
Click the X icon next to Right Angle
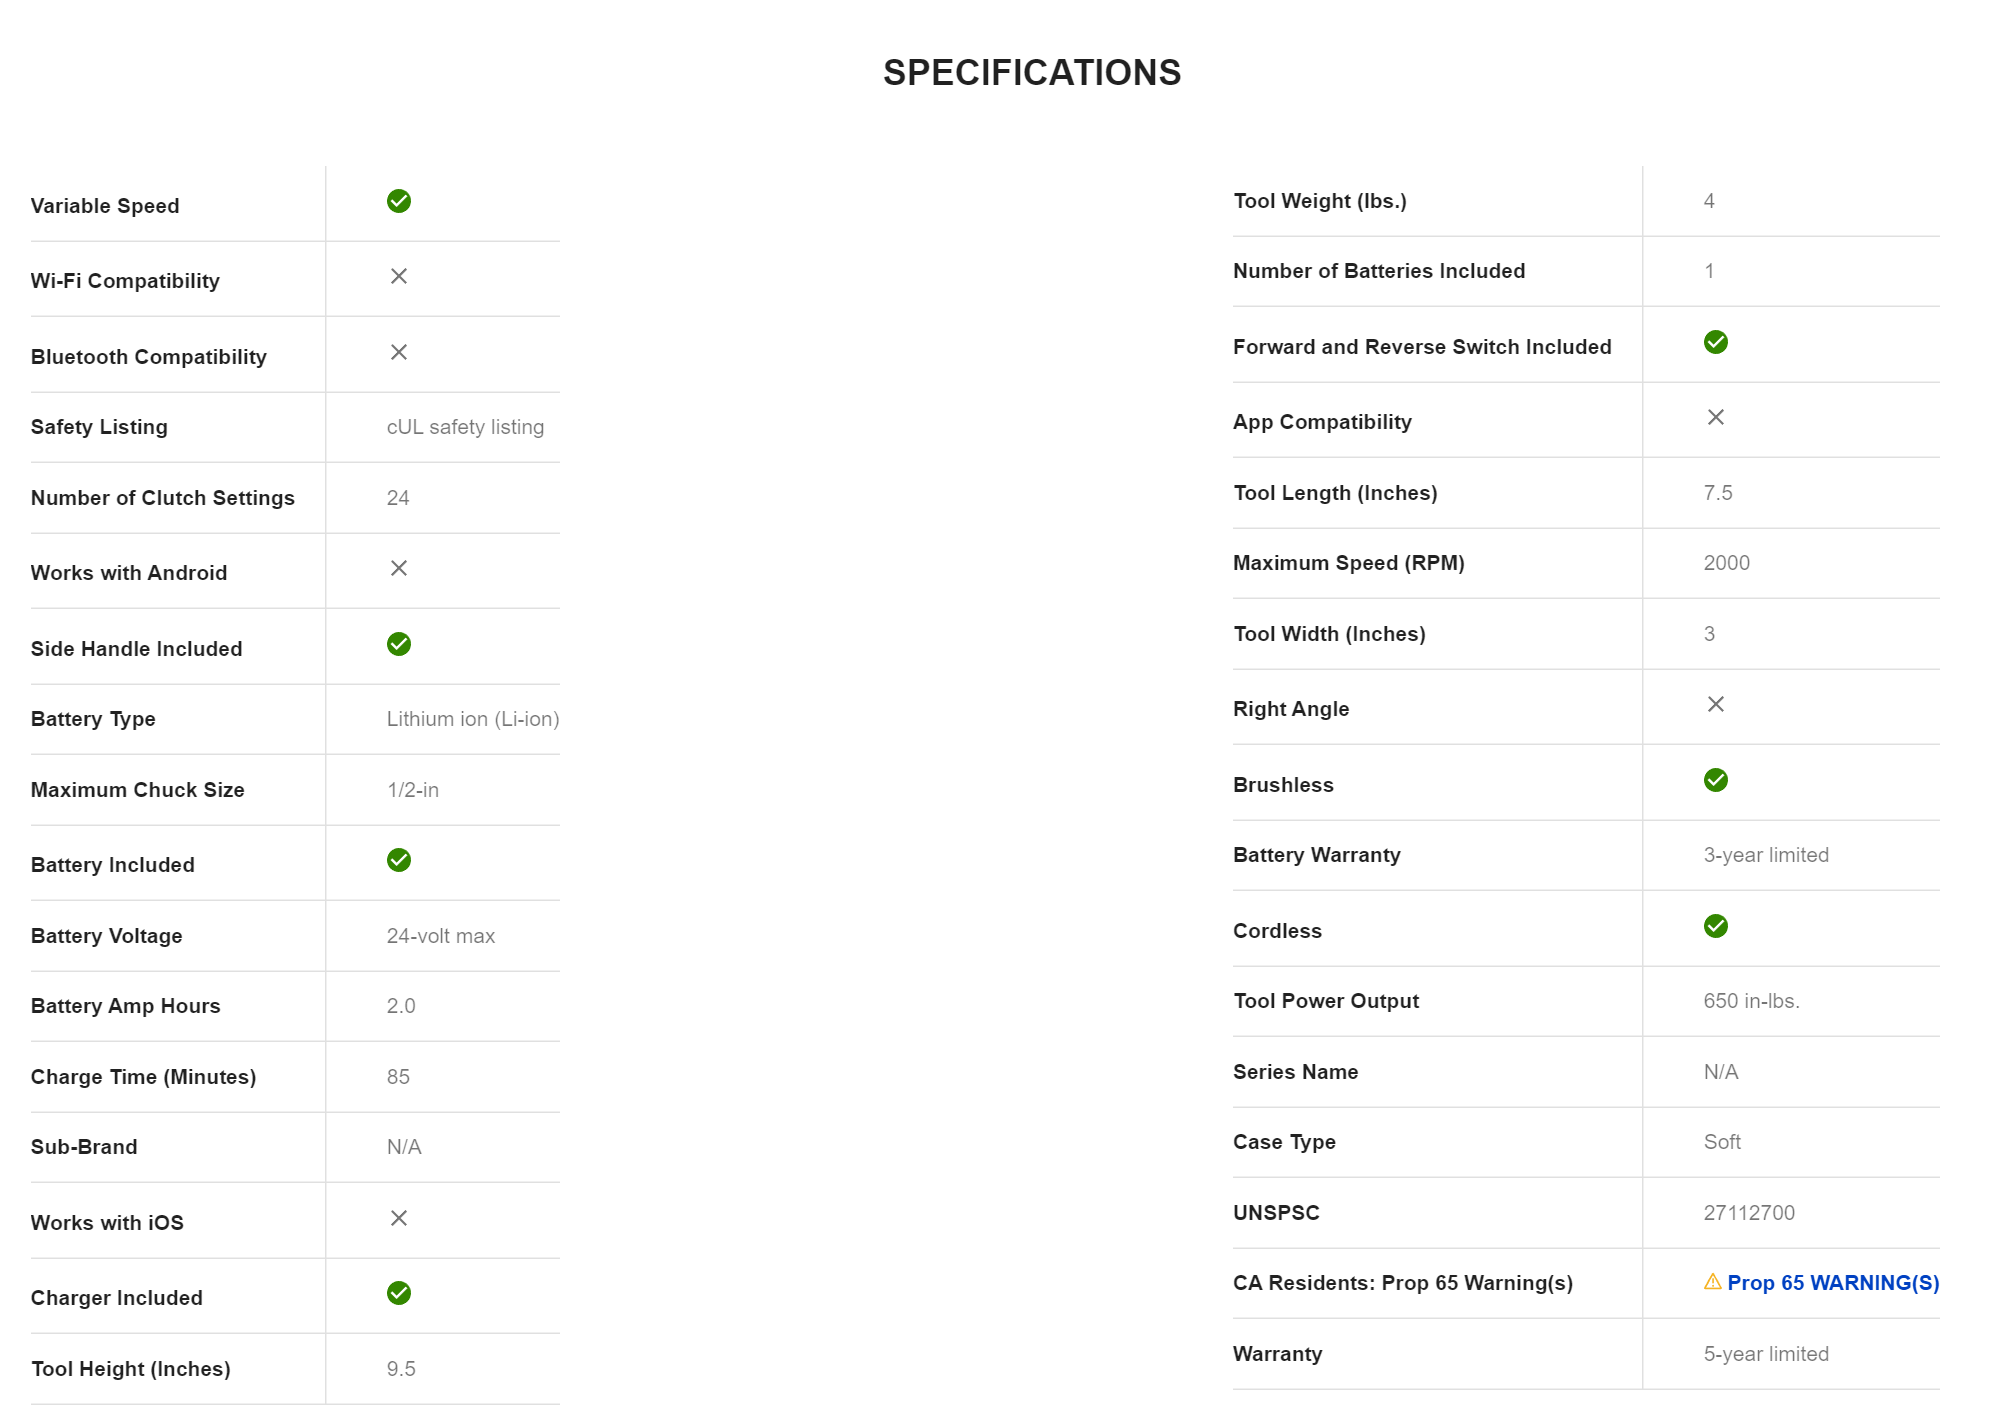1716,704
